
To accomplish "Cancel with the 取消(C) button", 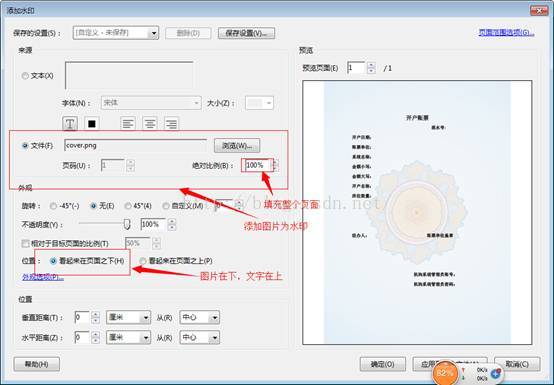I will [x=517, y=364].
